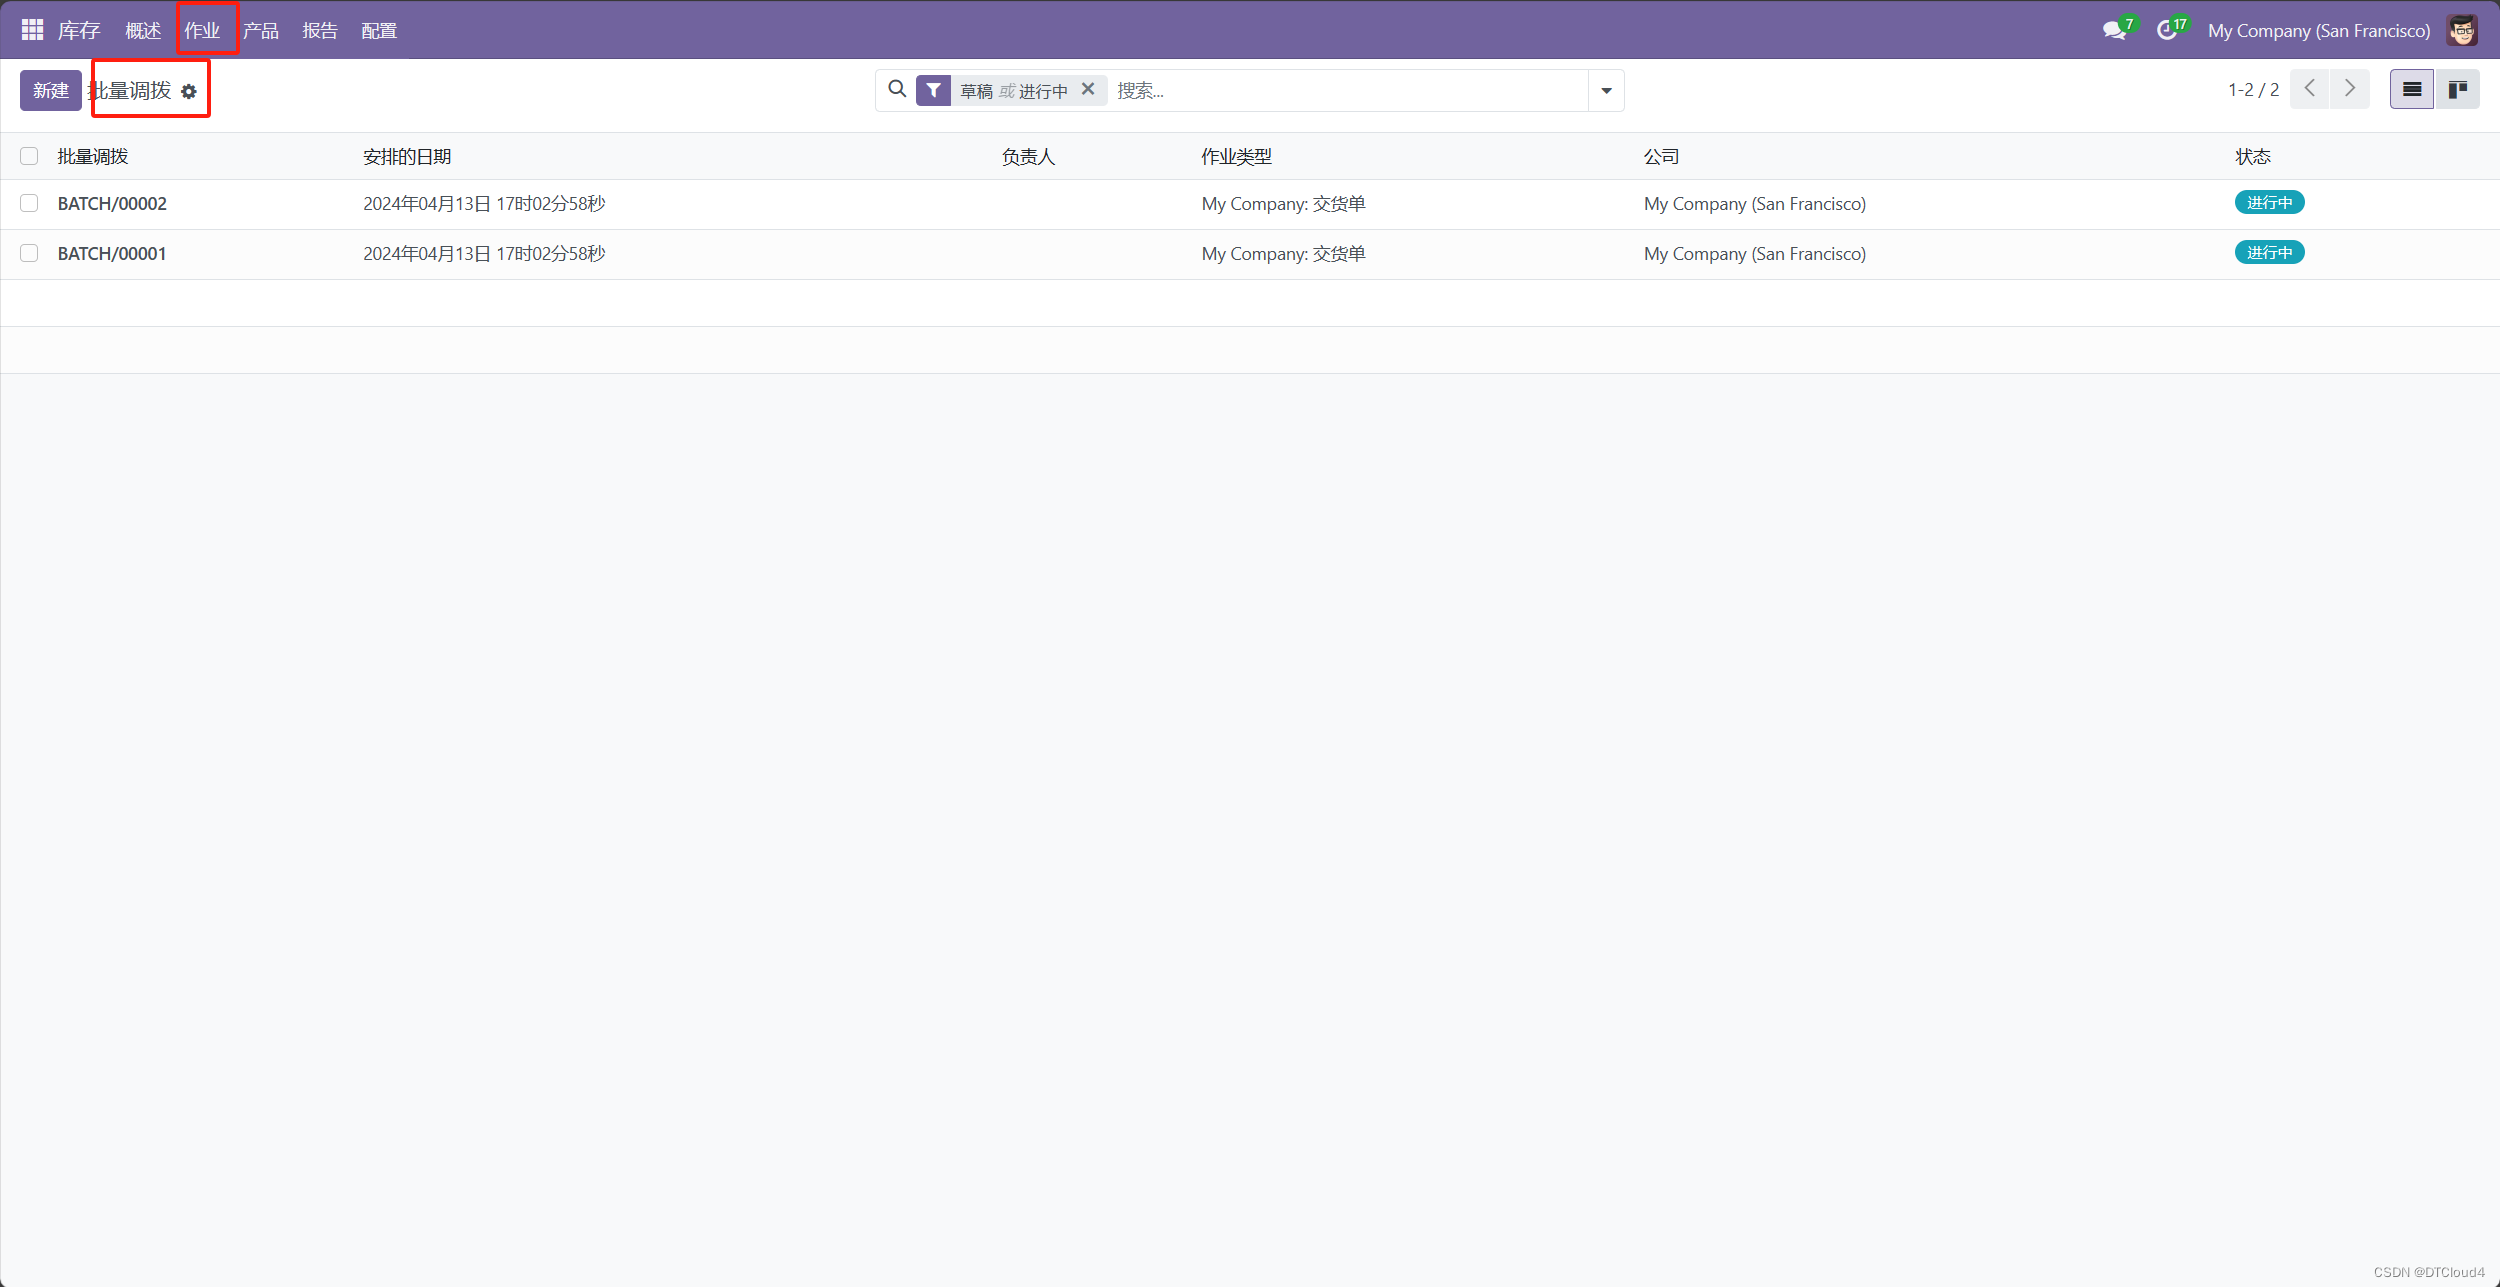The image size is (2500, 1287).
Task: Expand the search options dropdown arrow
Action: tap(1606, 91)
